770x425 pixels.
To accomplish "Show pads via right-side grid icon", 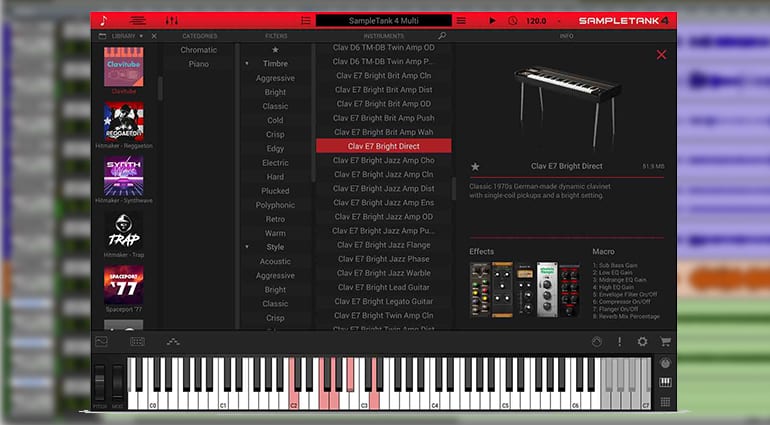I will [665, 402].
